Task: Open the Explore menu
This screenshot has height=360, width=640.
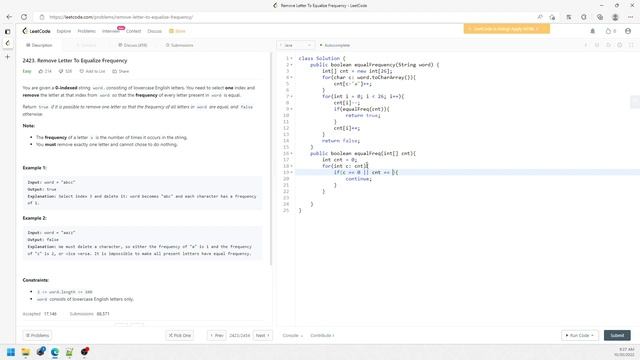Action: point(64,31)
